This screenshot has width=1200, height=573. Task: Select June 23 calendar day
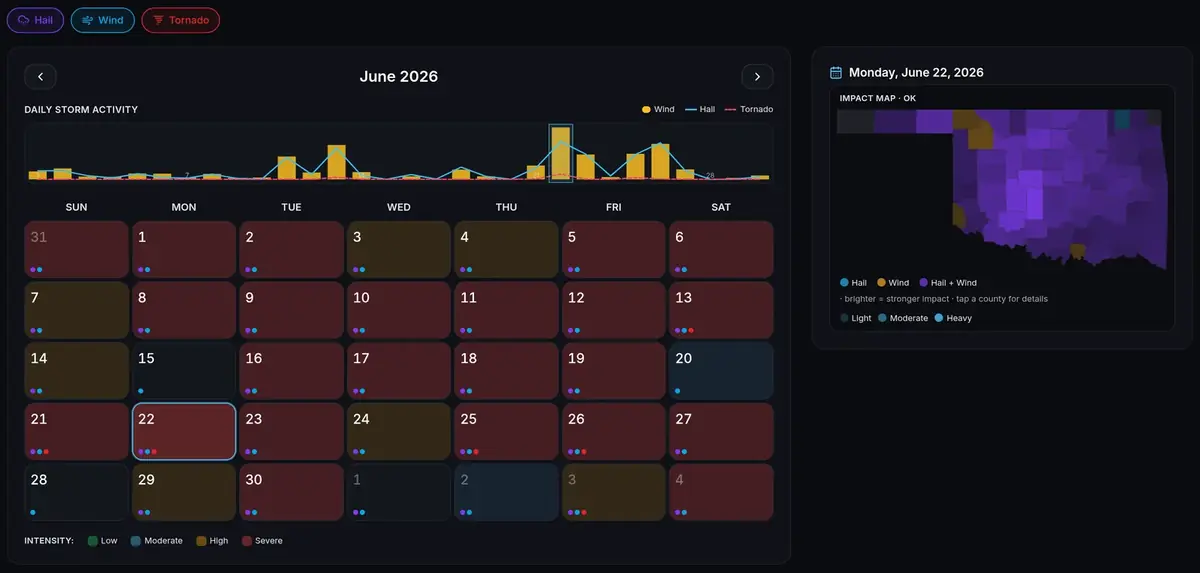[292, 431]
